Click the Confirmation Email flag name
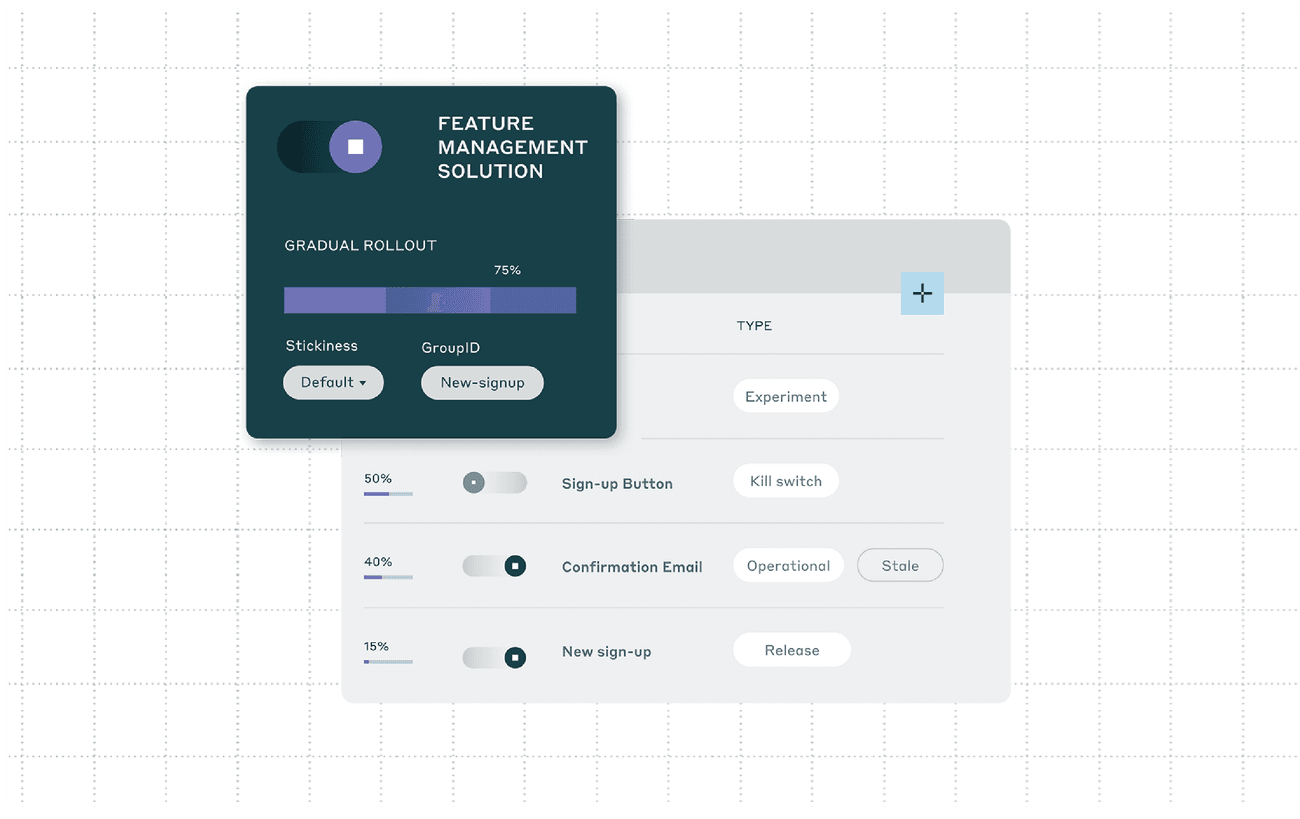 [x=632, y=566]
